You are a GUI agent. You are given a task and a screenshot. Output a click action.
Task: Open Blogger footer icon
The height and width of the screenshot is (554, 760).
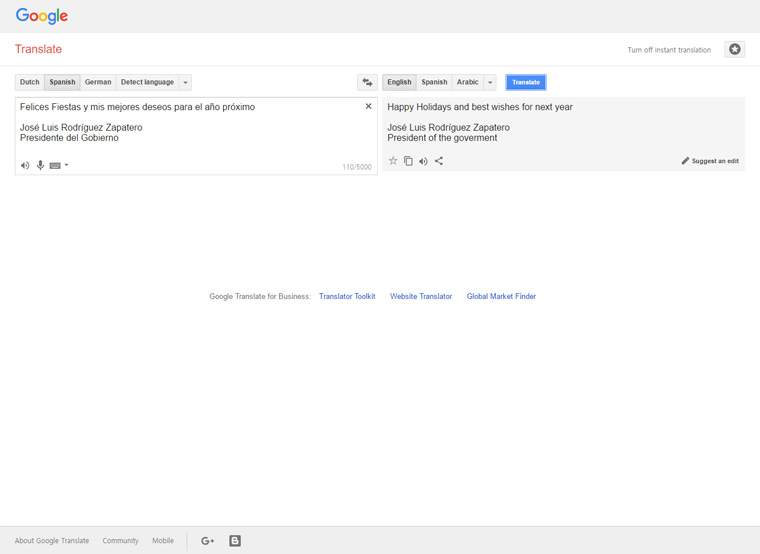click(235, 541)
